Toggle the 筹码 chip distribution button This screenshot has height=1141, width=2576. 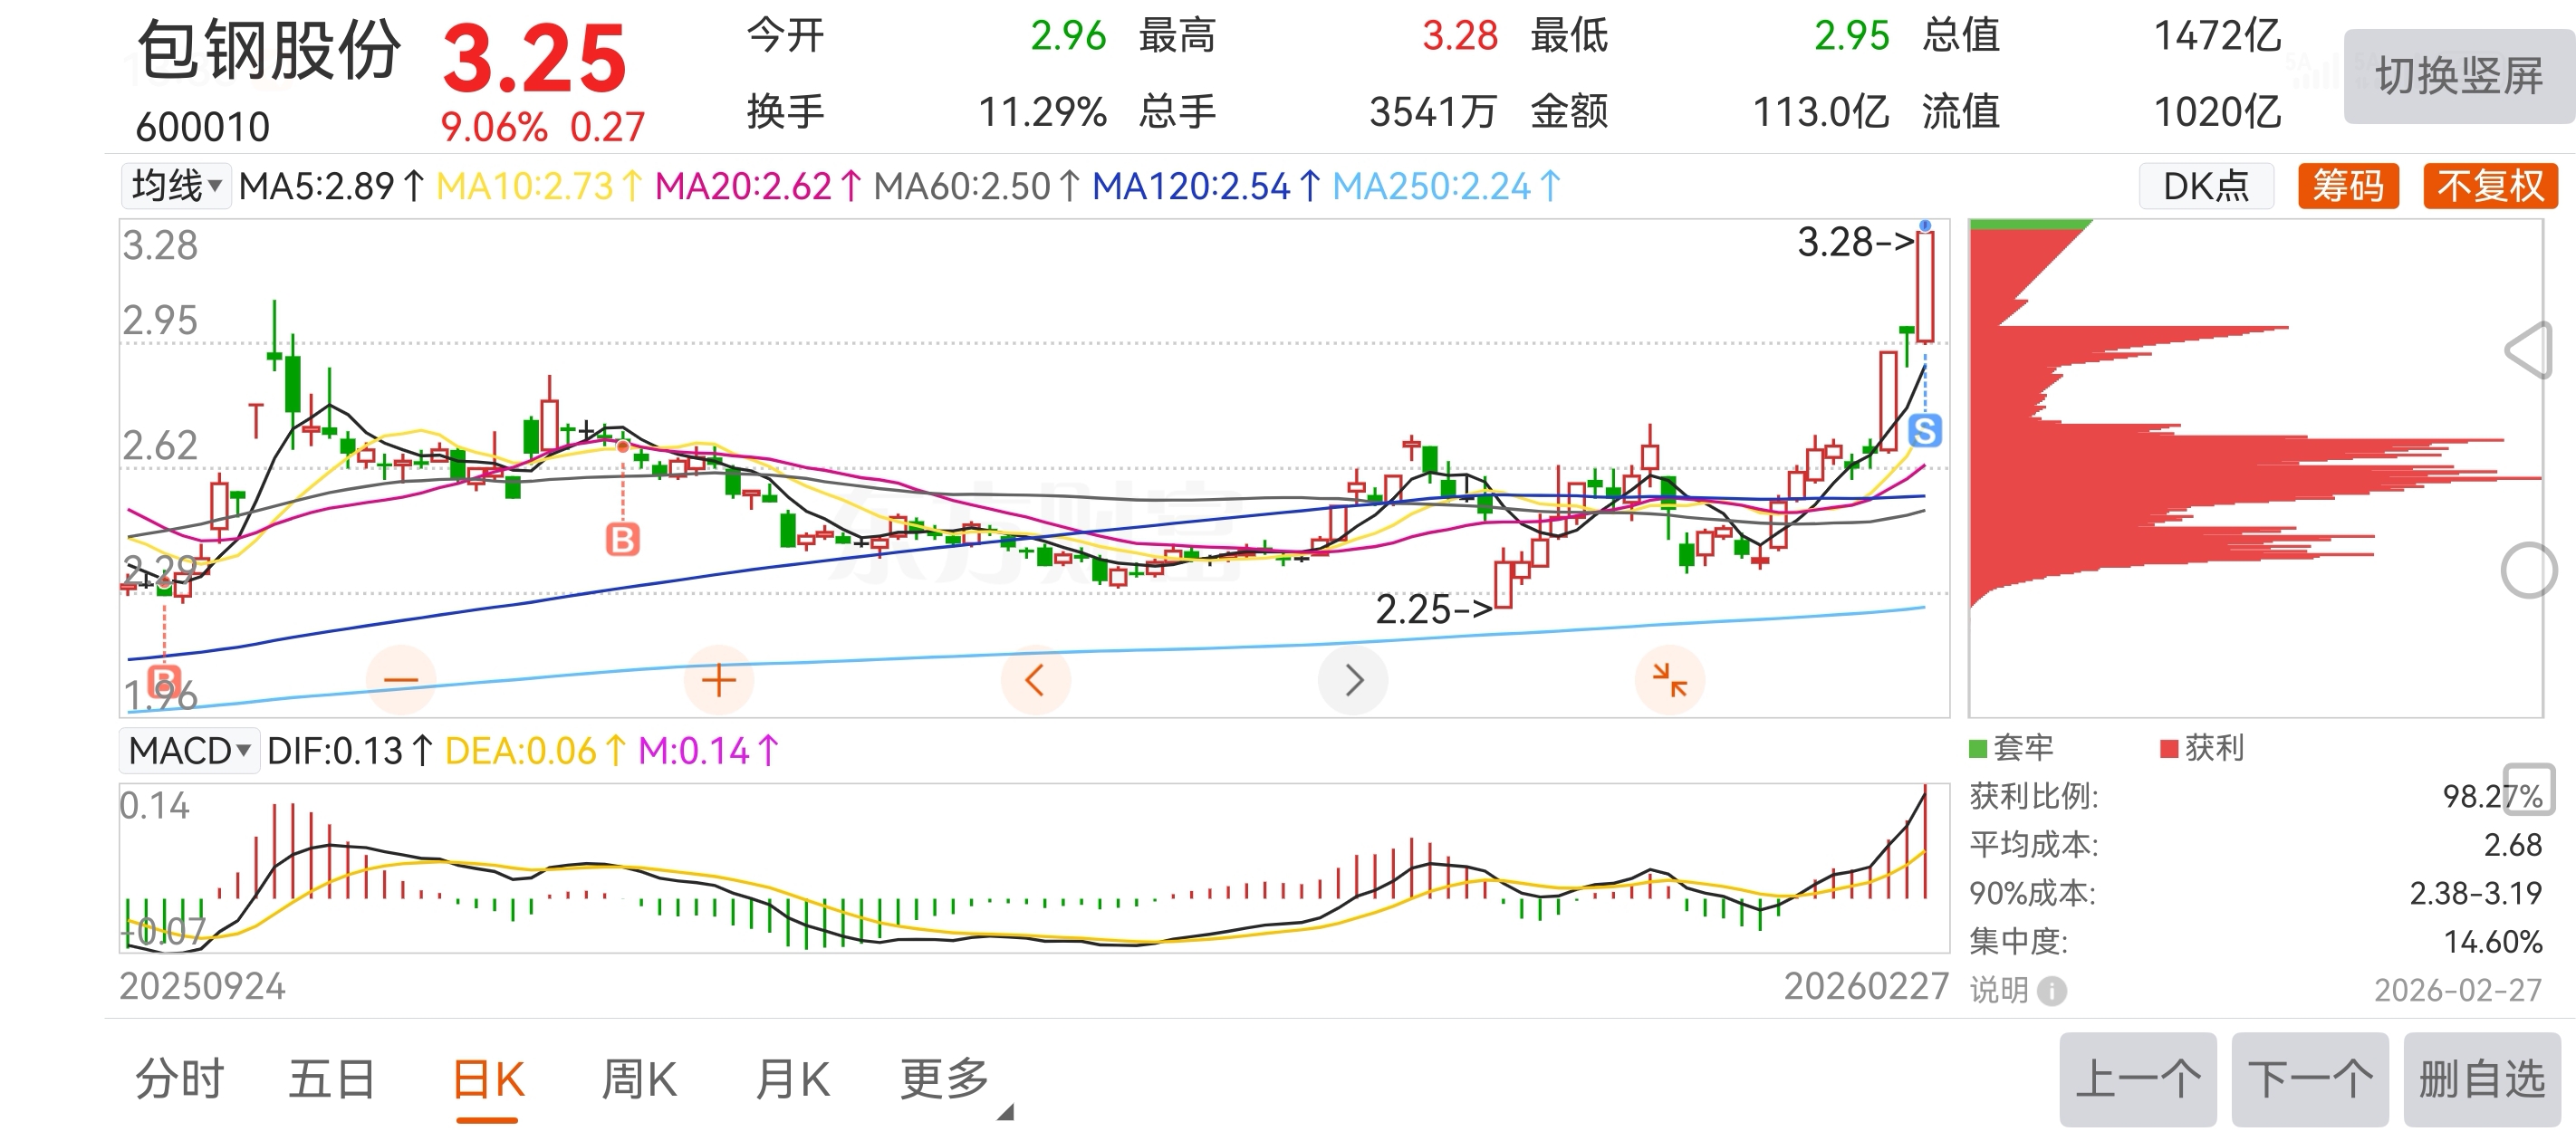[2347, 186]
